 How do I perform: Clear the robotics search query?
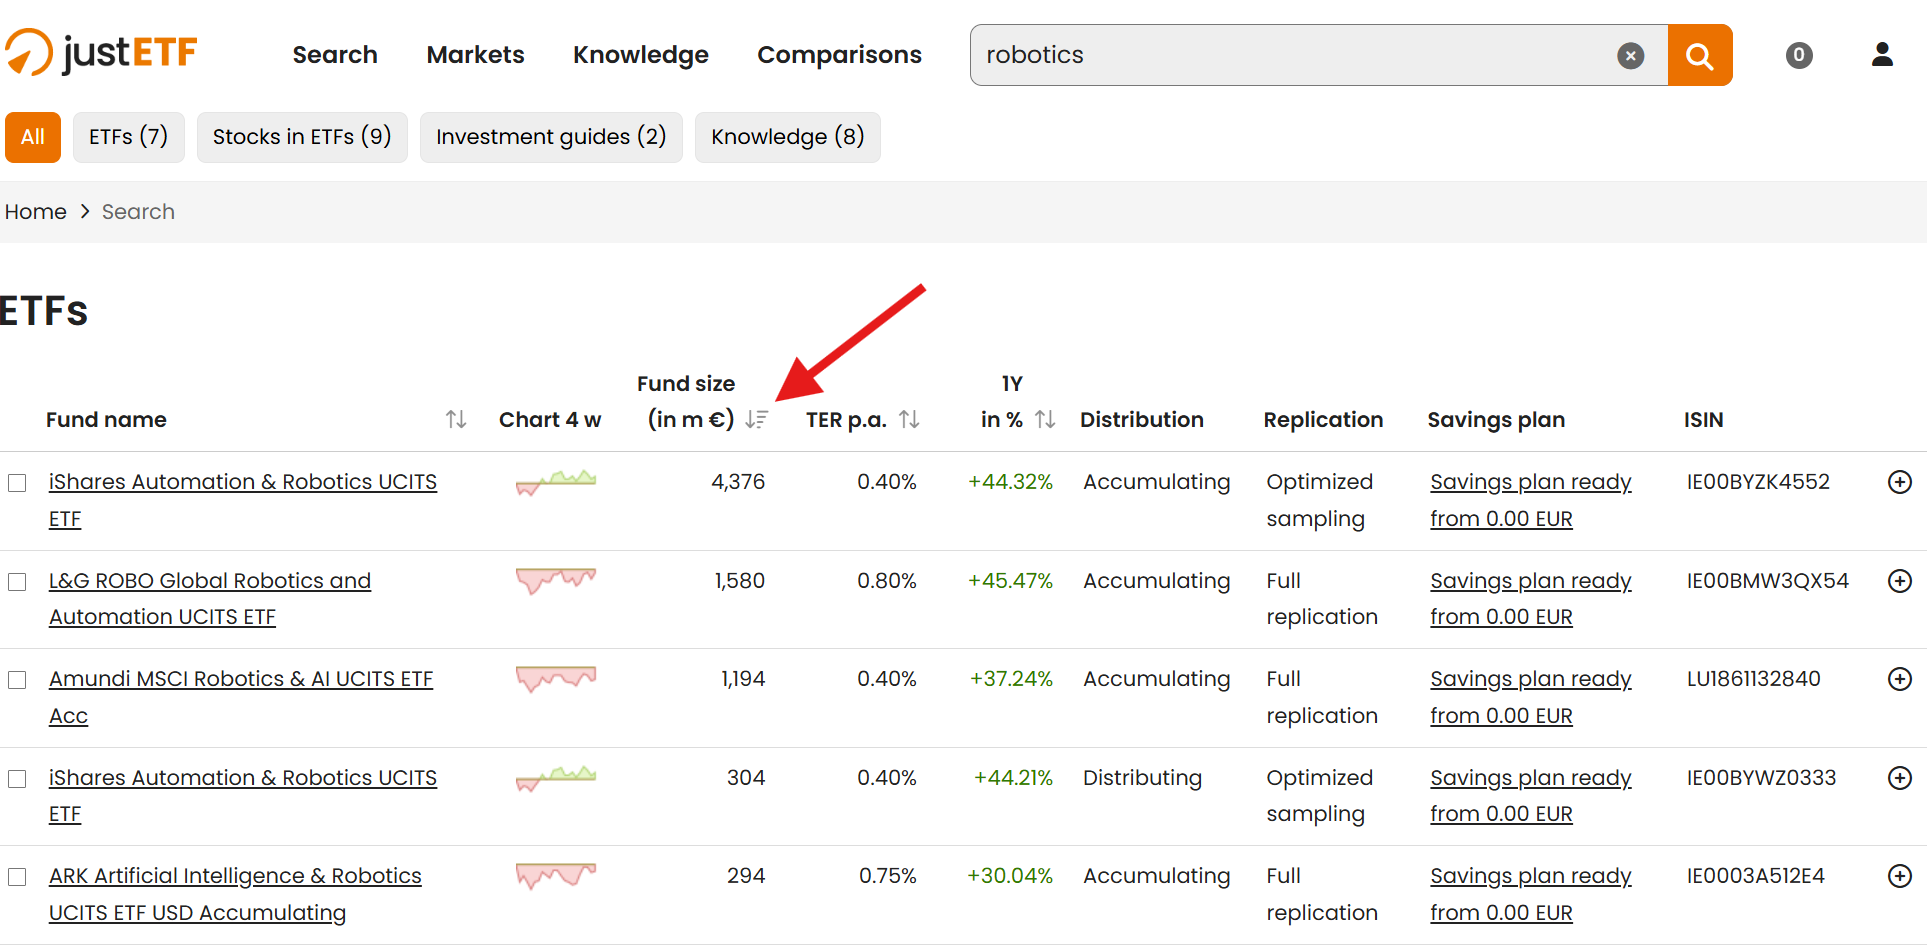pyautogui.click(x=1630, y=56)
